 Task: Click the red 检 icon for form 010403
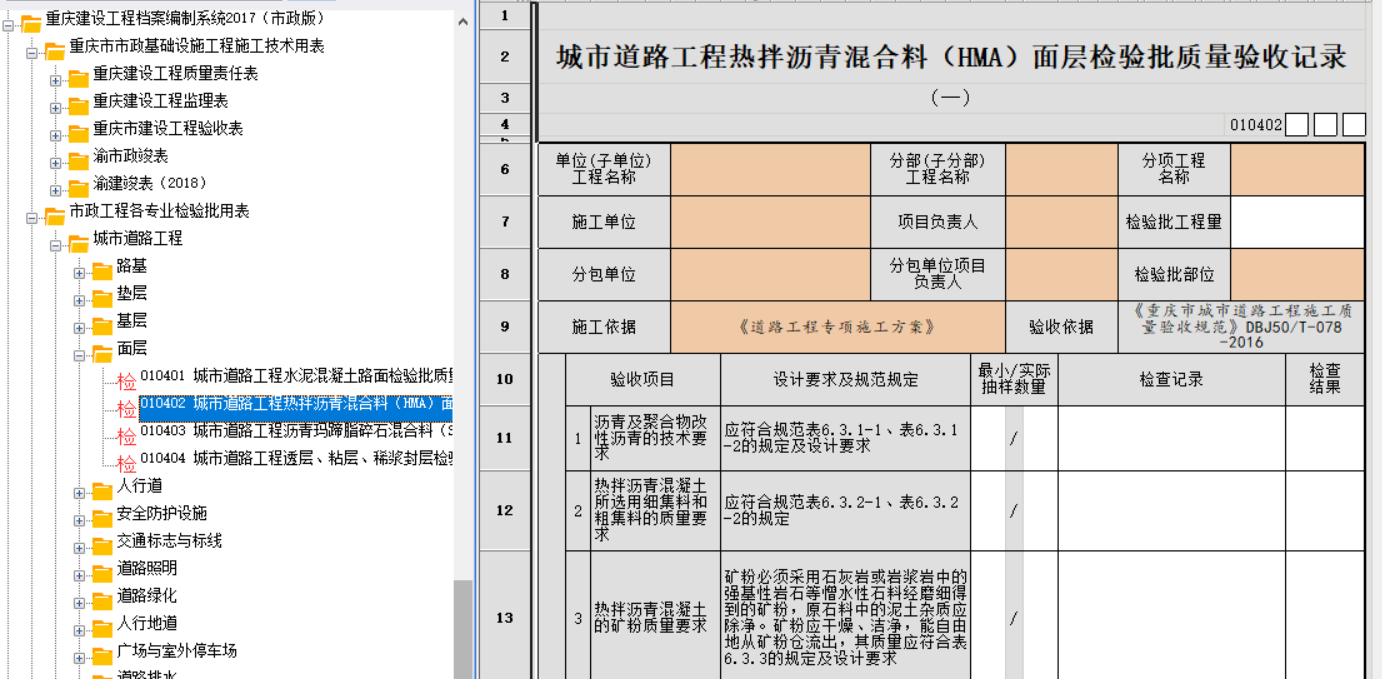point(126,436)
